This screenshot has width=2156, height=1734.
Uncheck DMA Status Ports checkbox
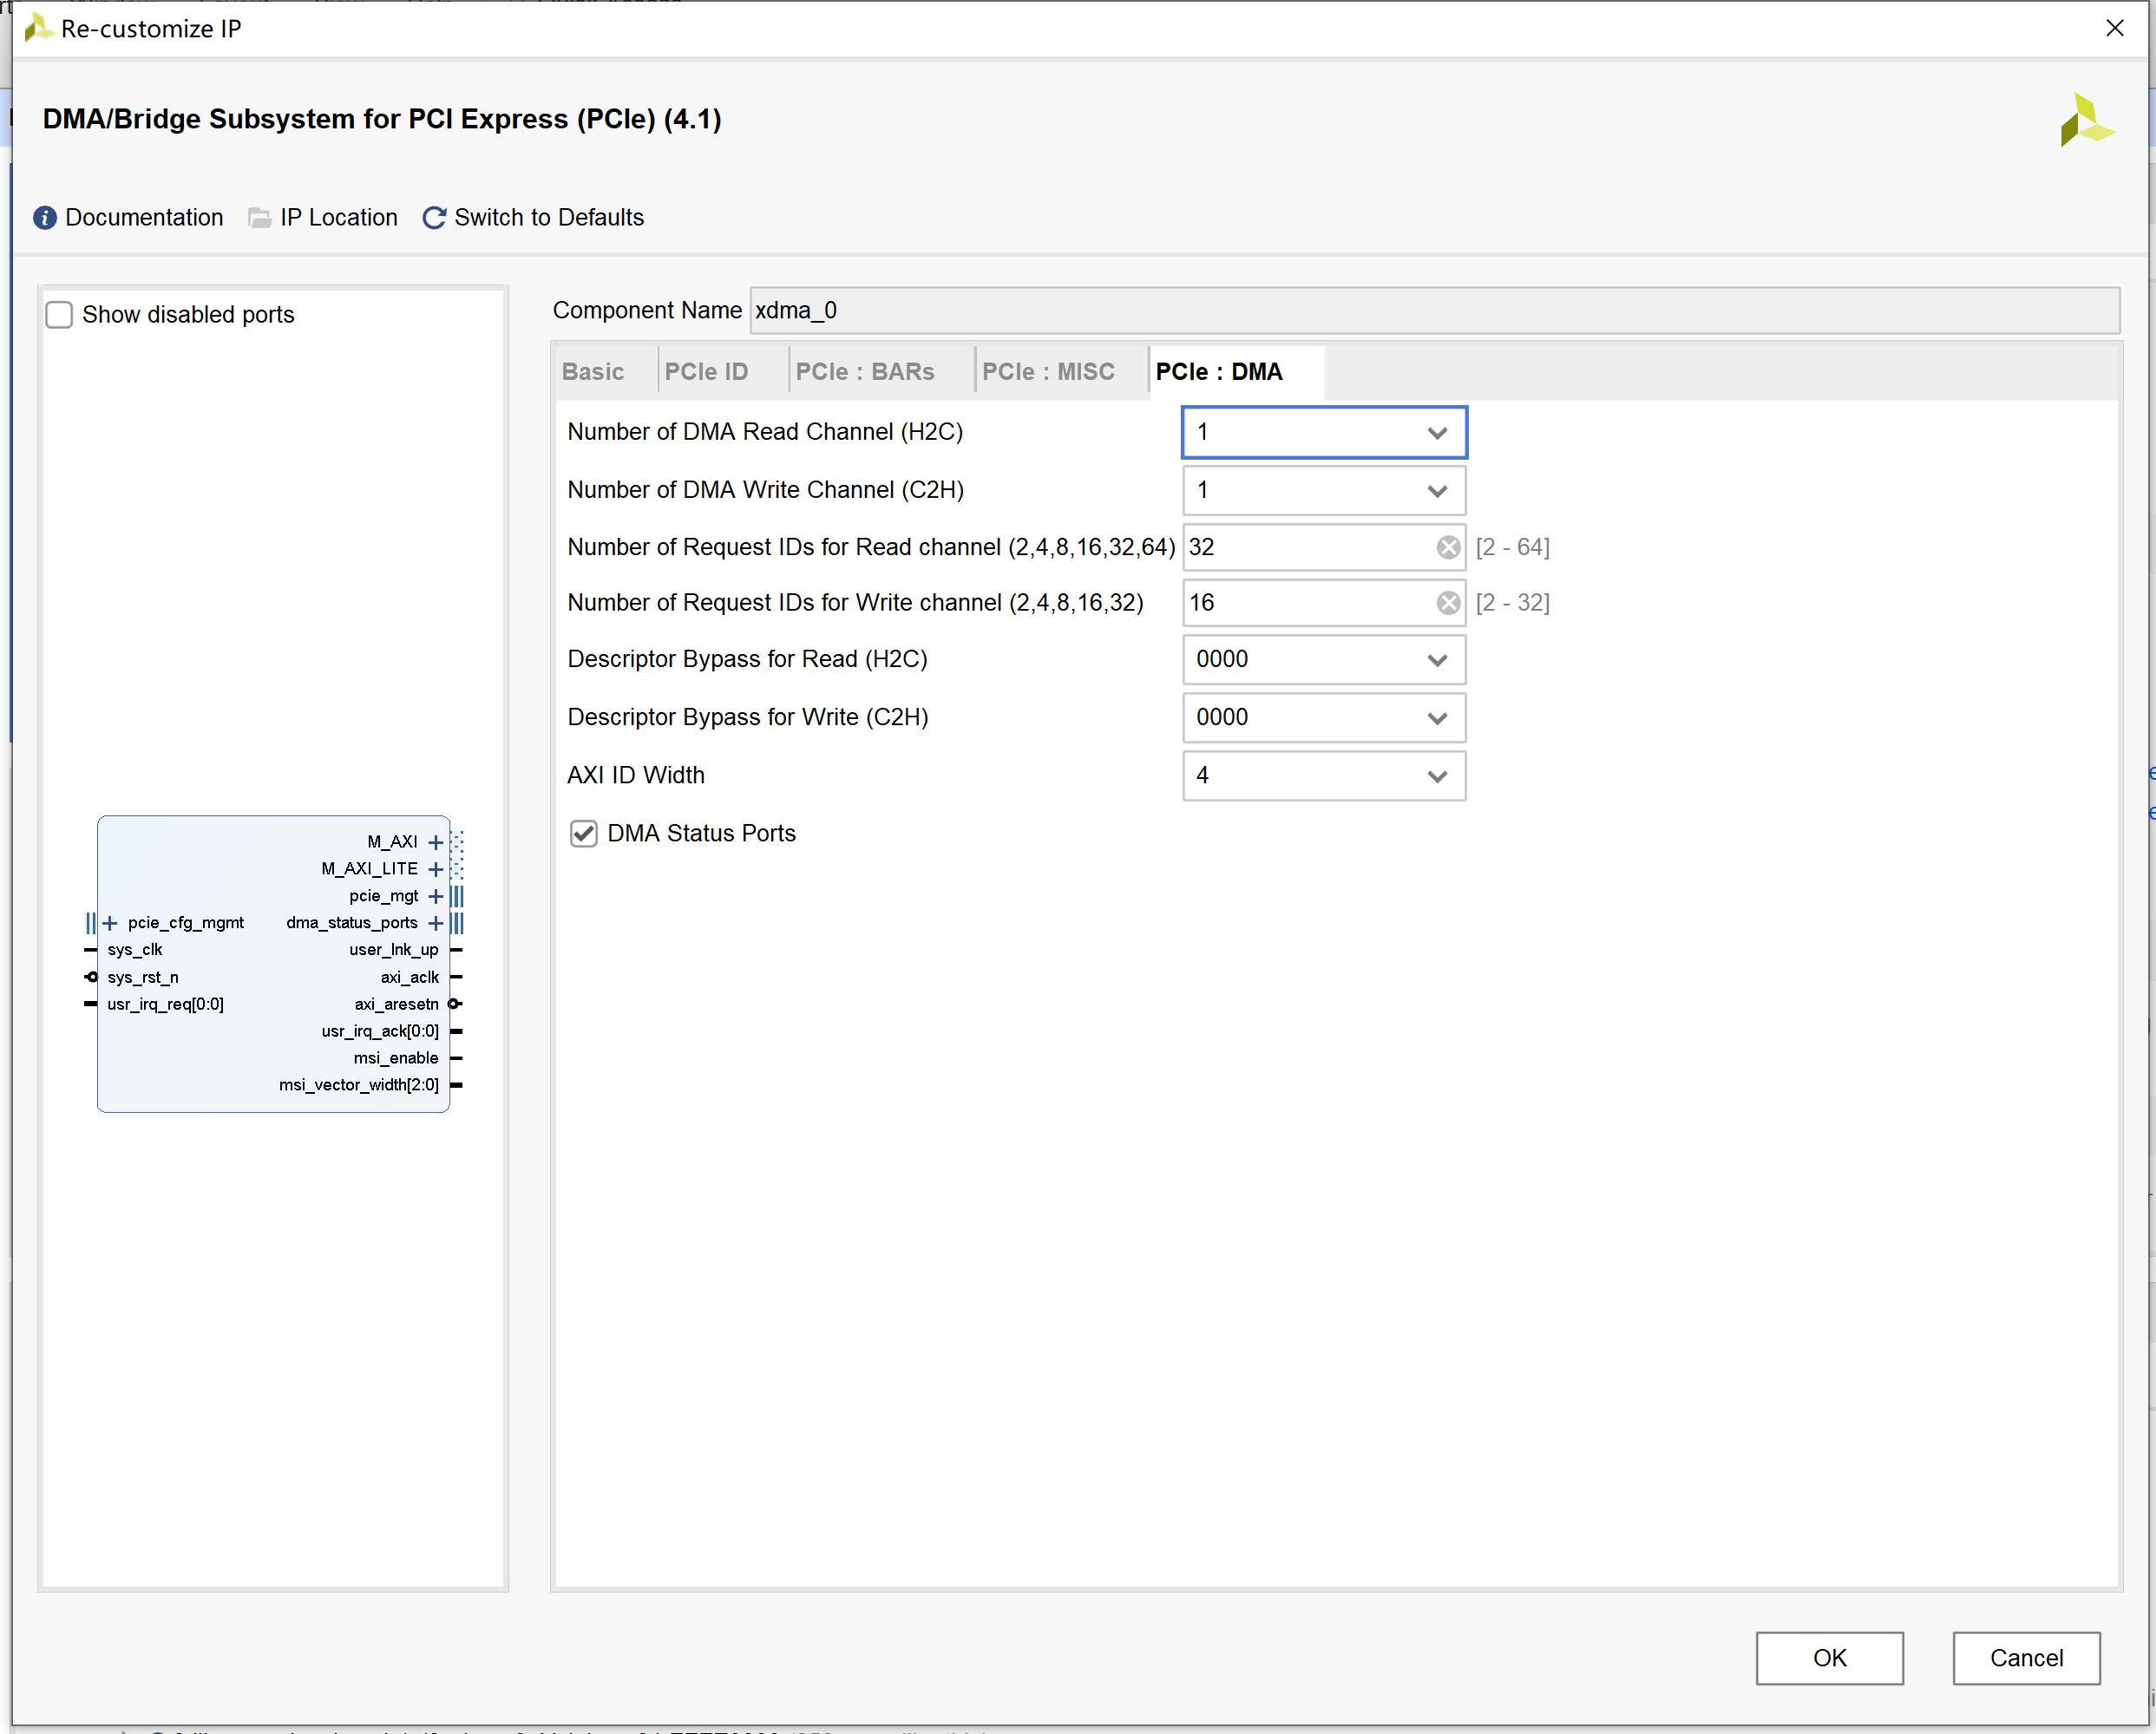(584, 834)
